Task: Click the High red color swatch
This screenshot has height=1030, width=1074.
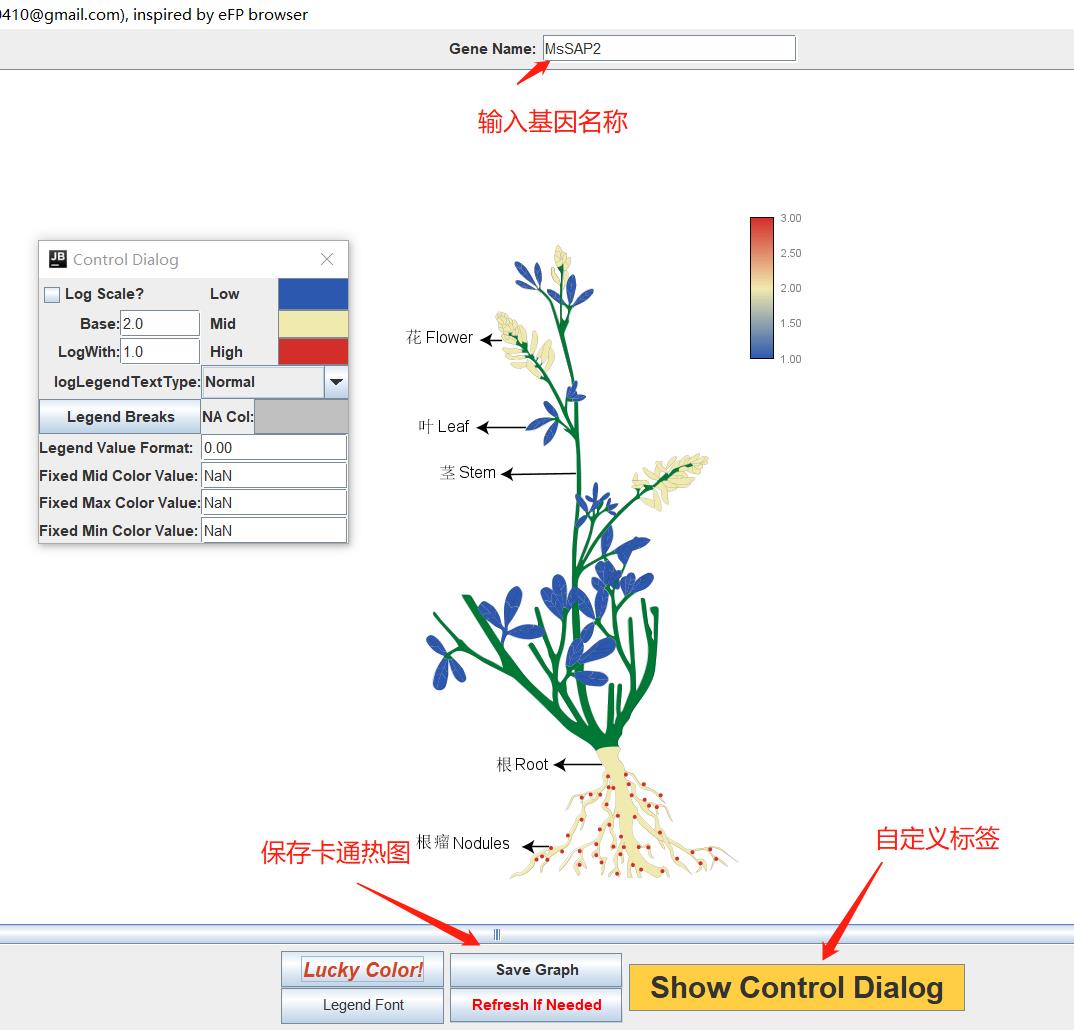Action: (313, 352)
